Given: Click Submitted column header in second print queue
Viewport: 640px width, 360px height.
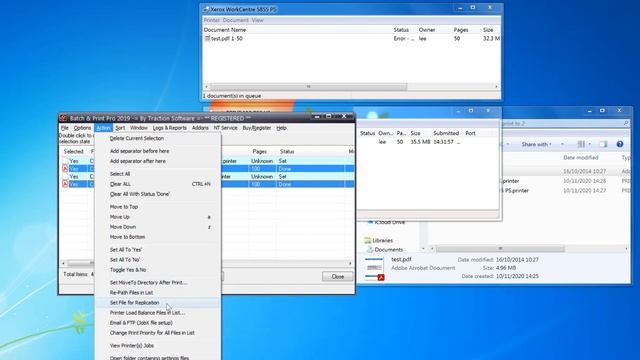Looking at the screenshot, I should 446,133.
